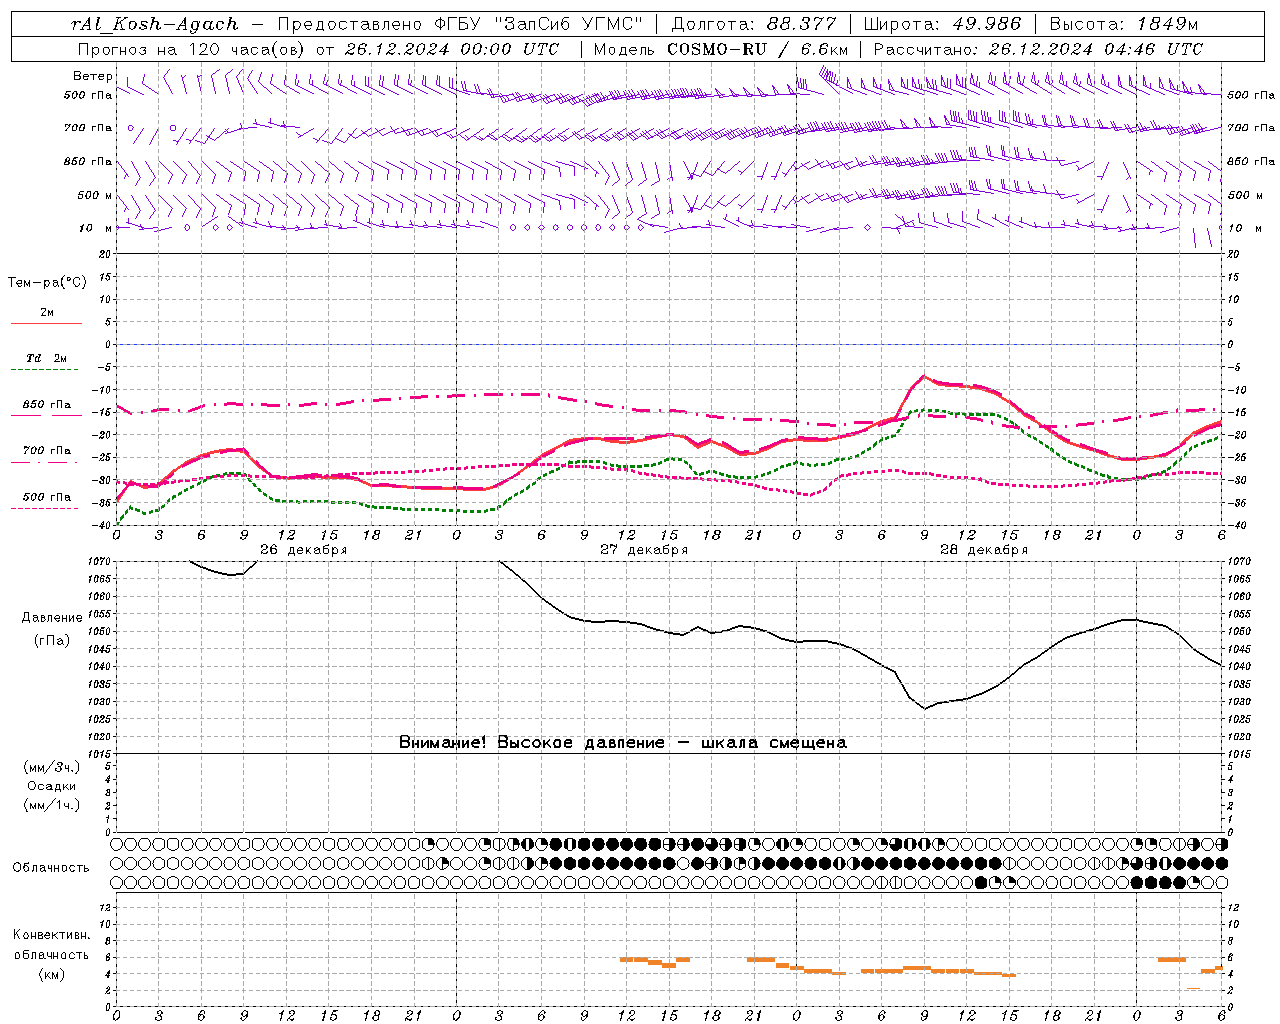The image size is (1280, 1024).
Task: Select the text Прогноз на 120 часа(ов)
Action: coord(193,49)
